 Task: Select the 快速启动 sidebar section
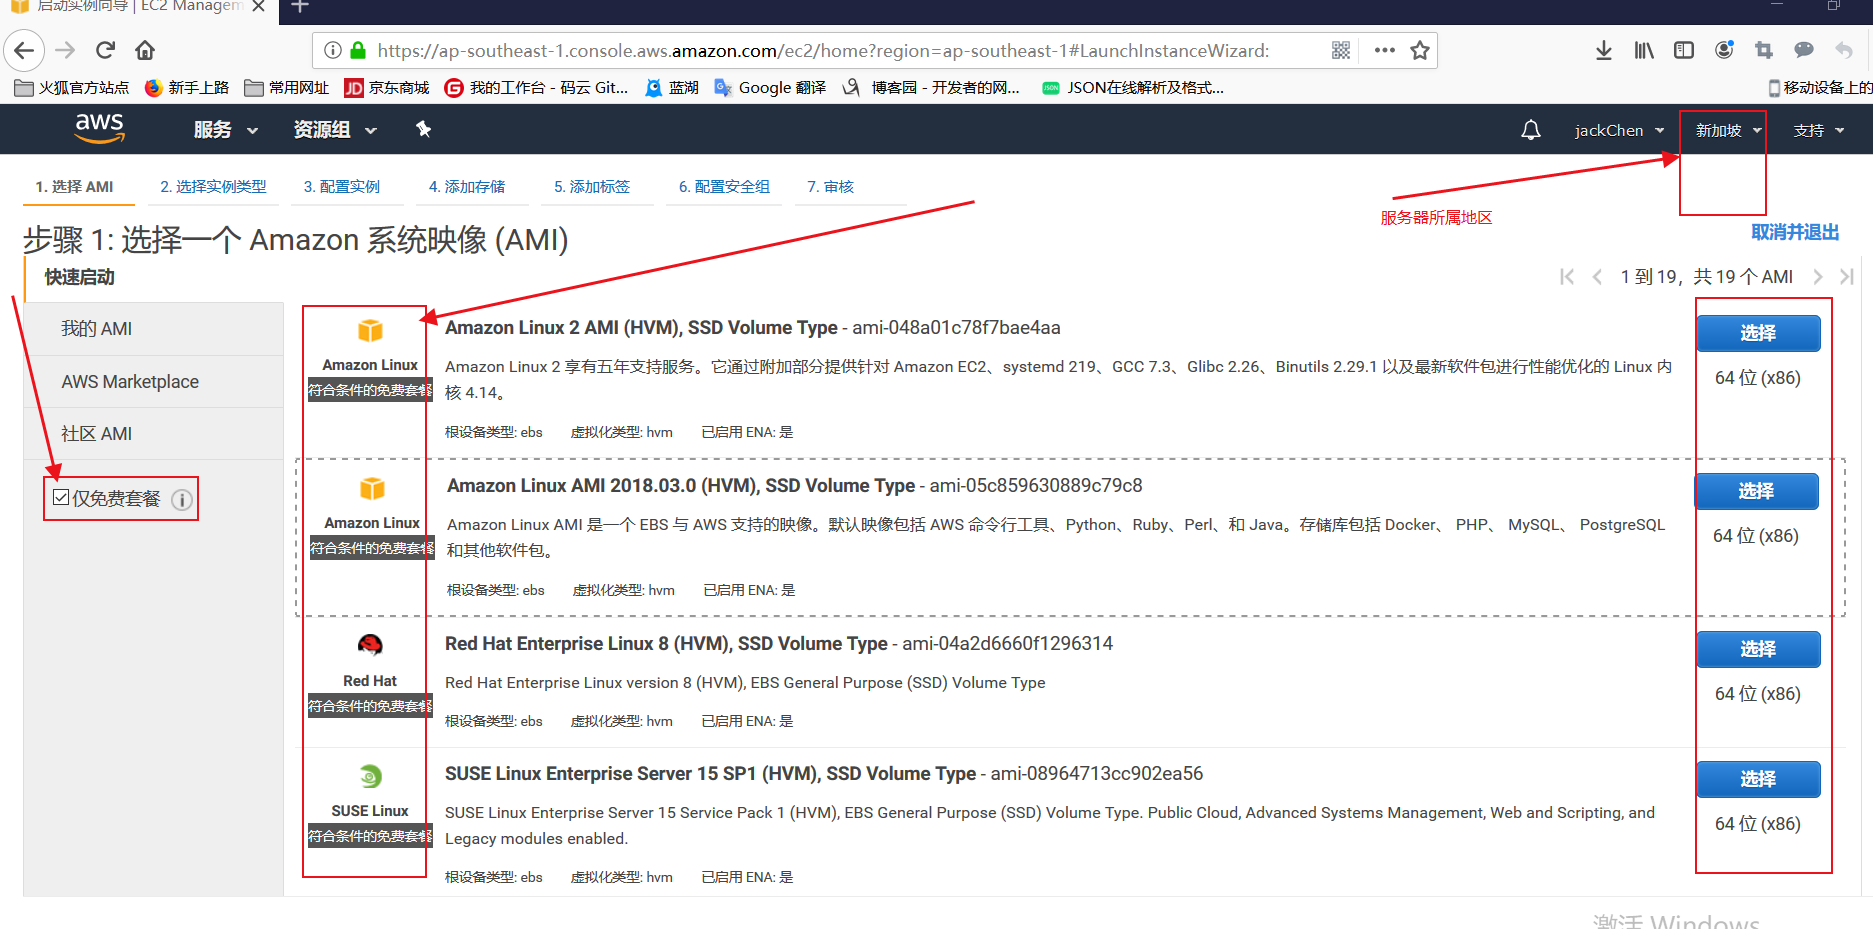click(80, 277)
